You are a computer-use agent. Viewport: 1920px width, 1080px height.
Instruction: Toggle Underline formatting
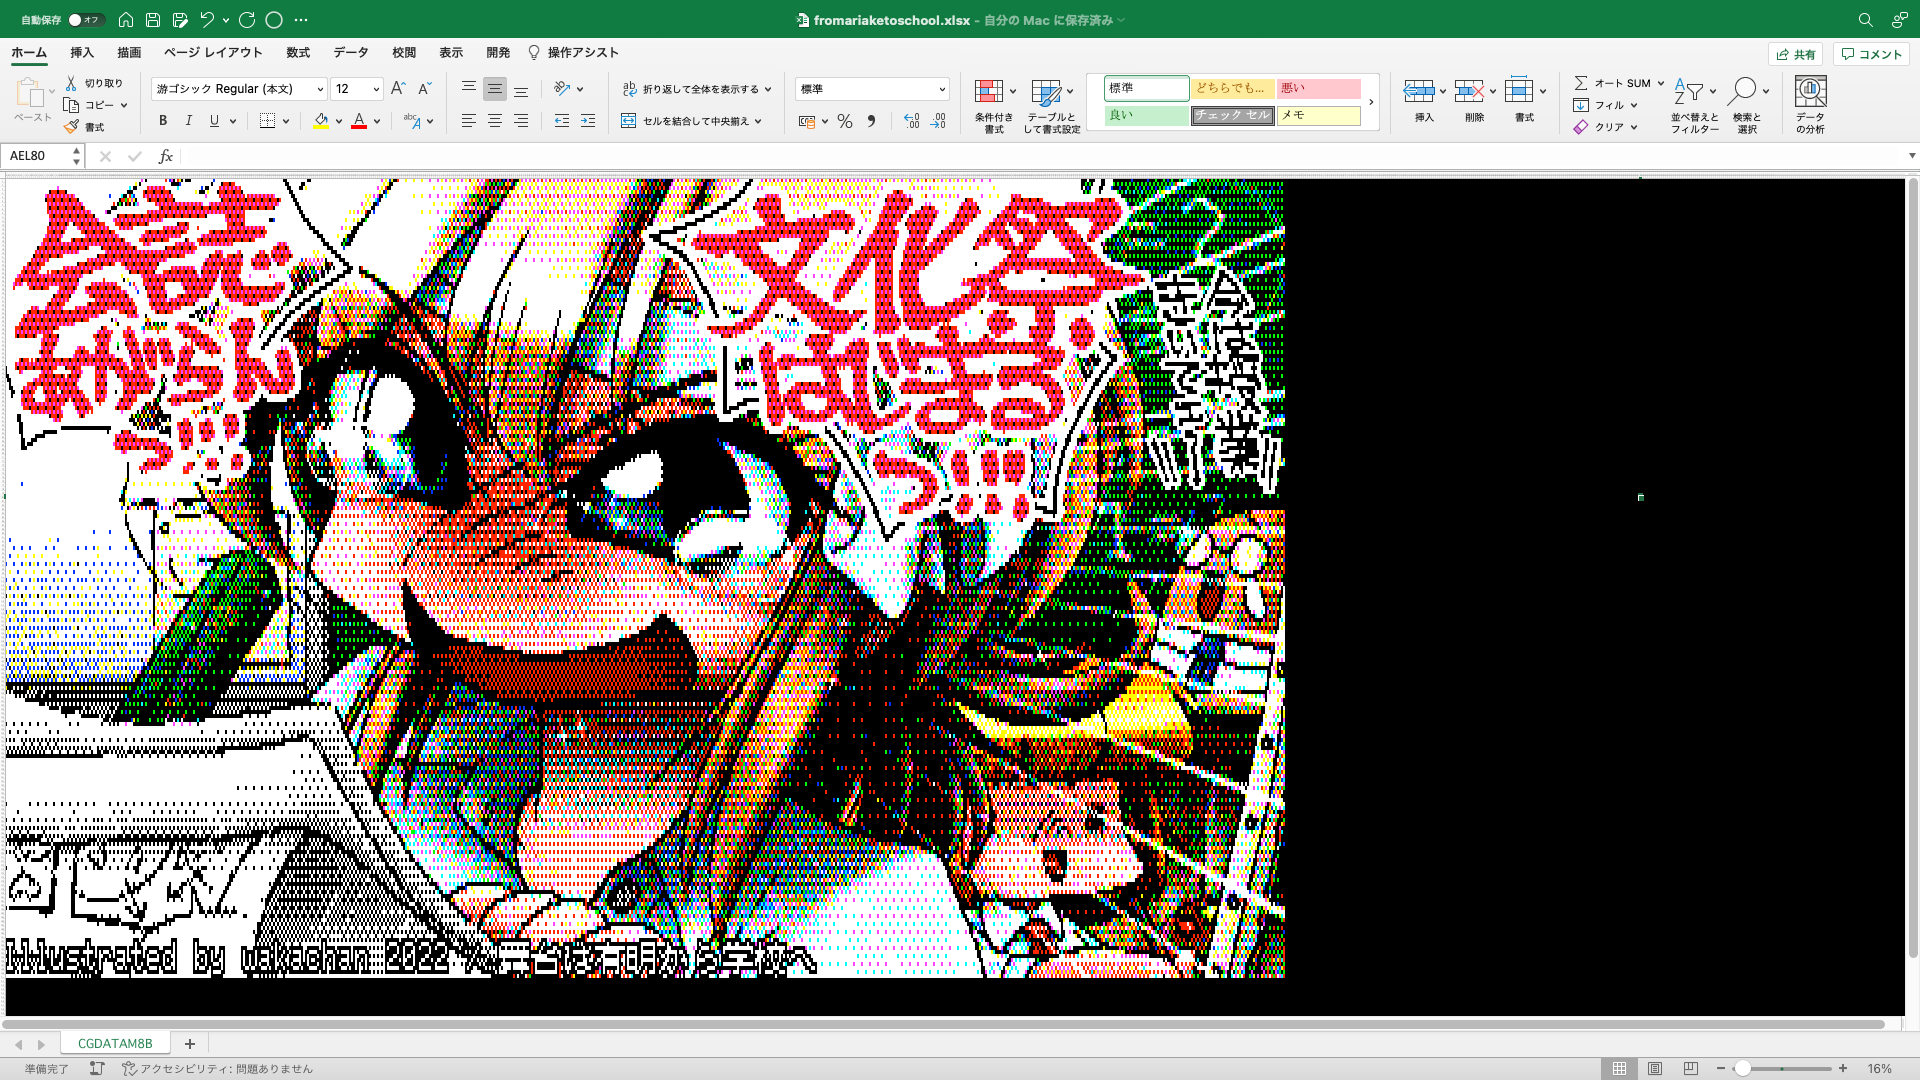(x=214, y=121)
